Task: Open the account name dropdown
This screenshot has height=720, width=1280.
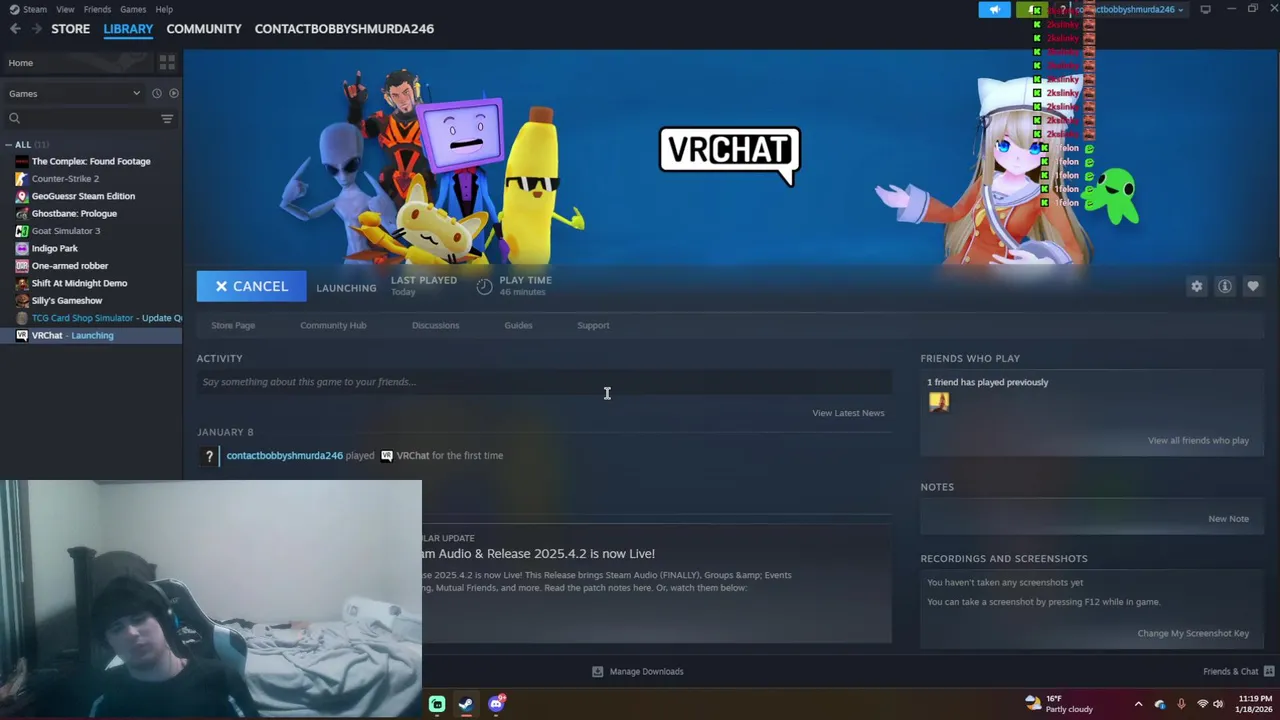Action: point(1130,9)
